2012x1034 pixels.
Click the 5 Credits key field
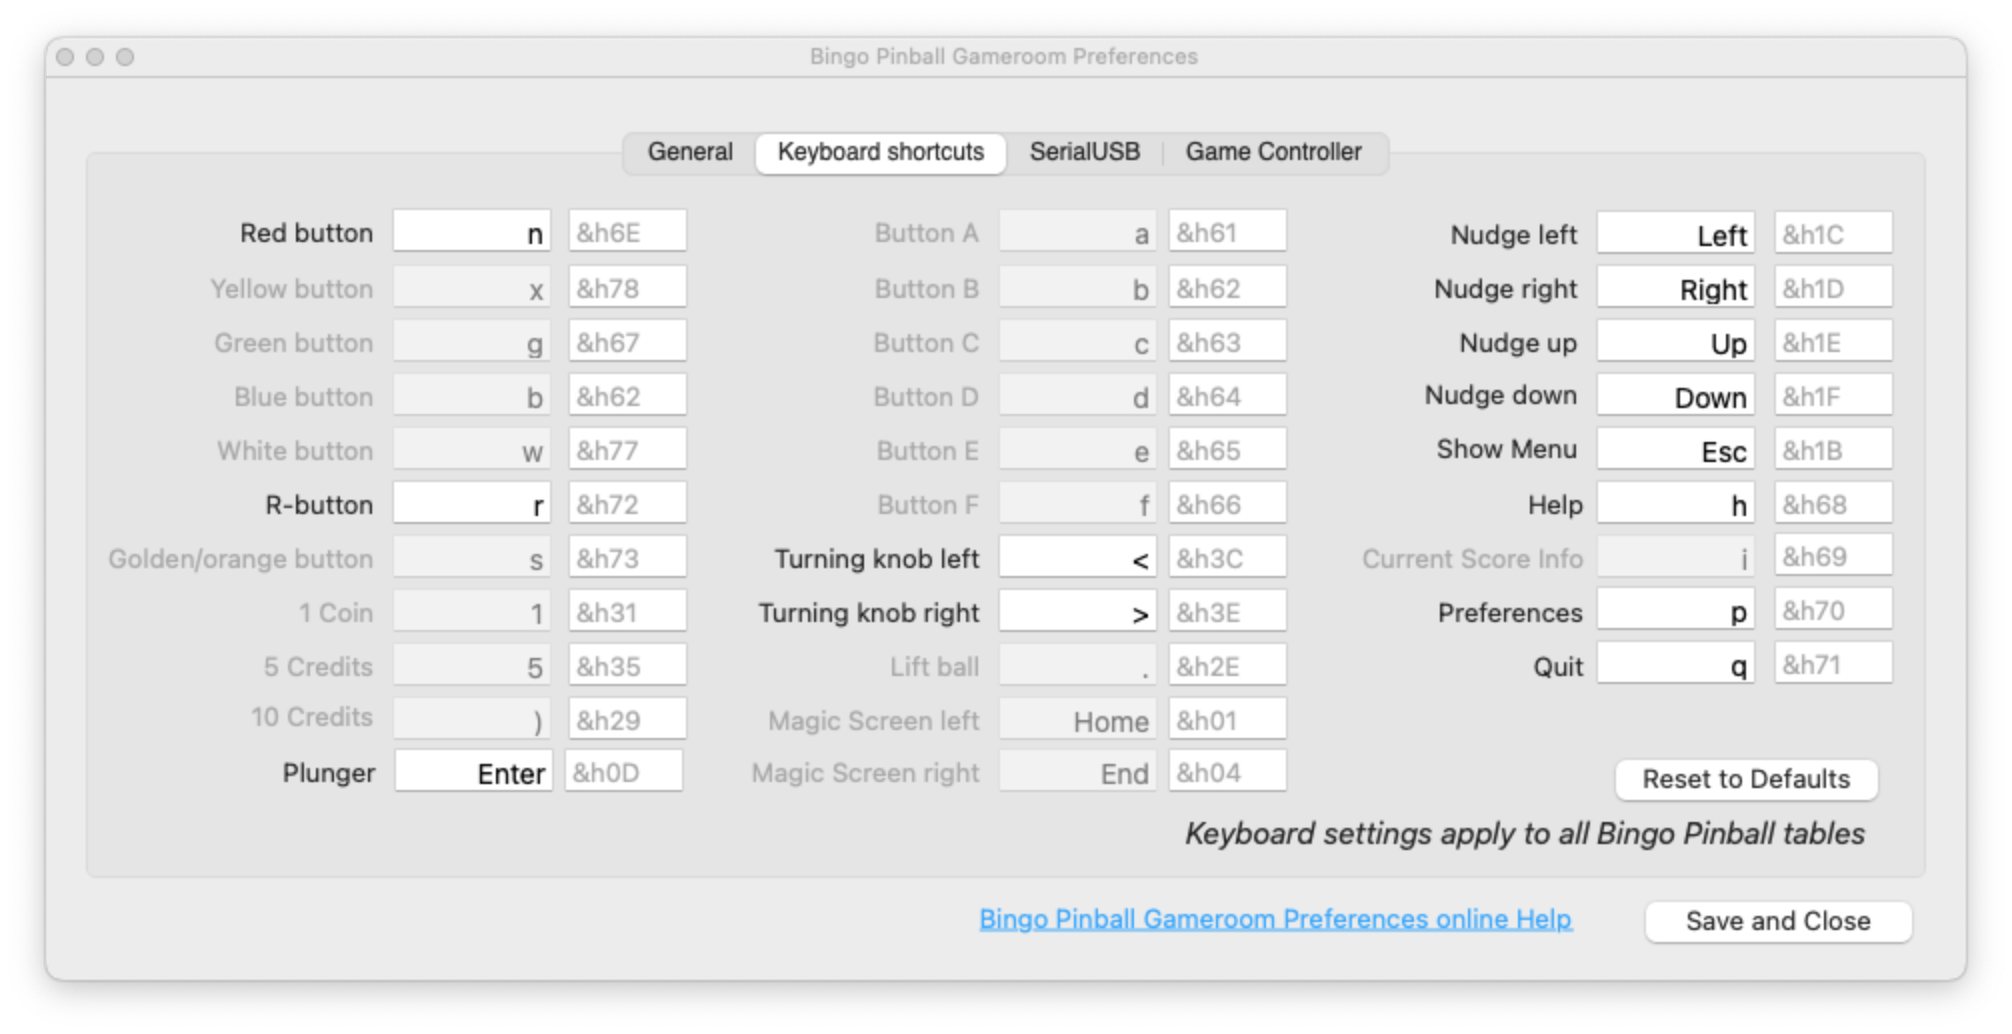(x=472, y=665)
